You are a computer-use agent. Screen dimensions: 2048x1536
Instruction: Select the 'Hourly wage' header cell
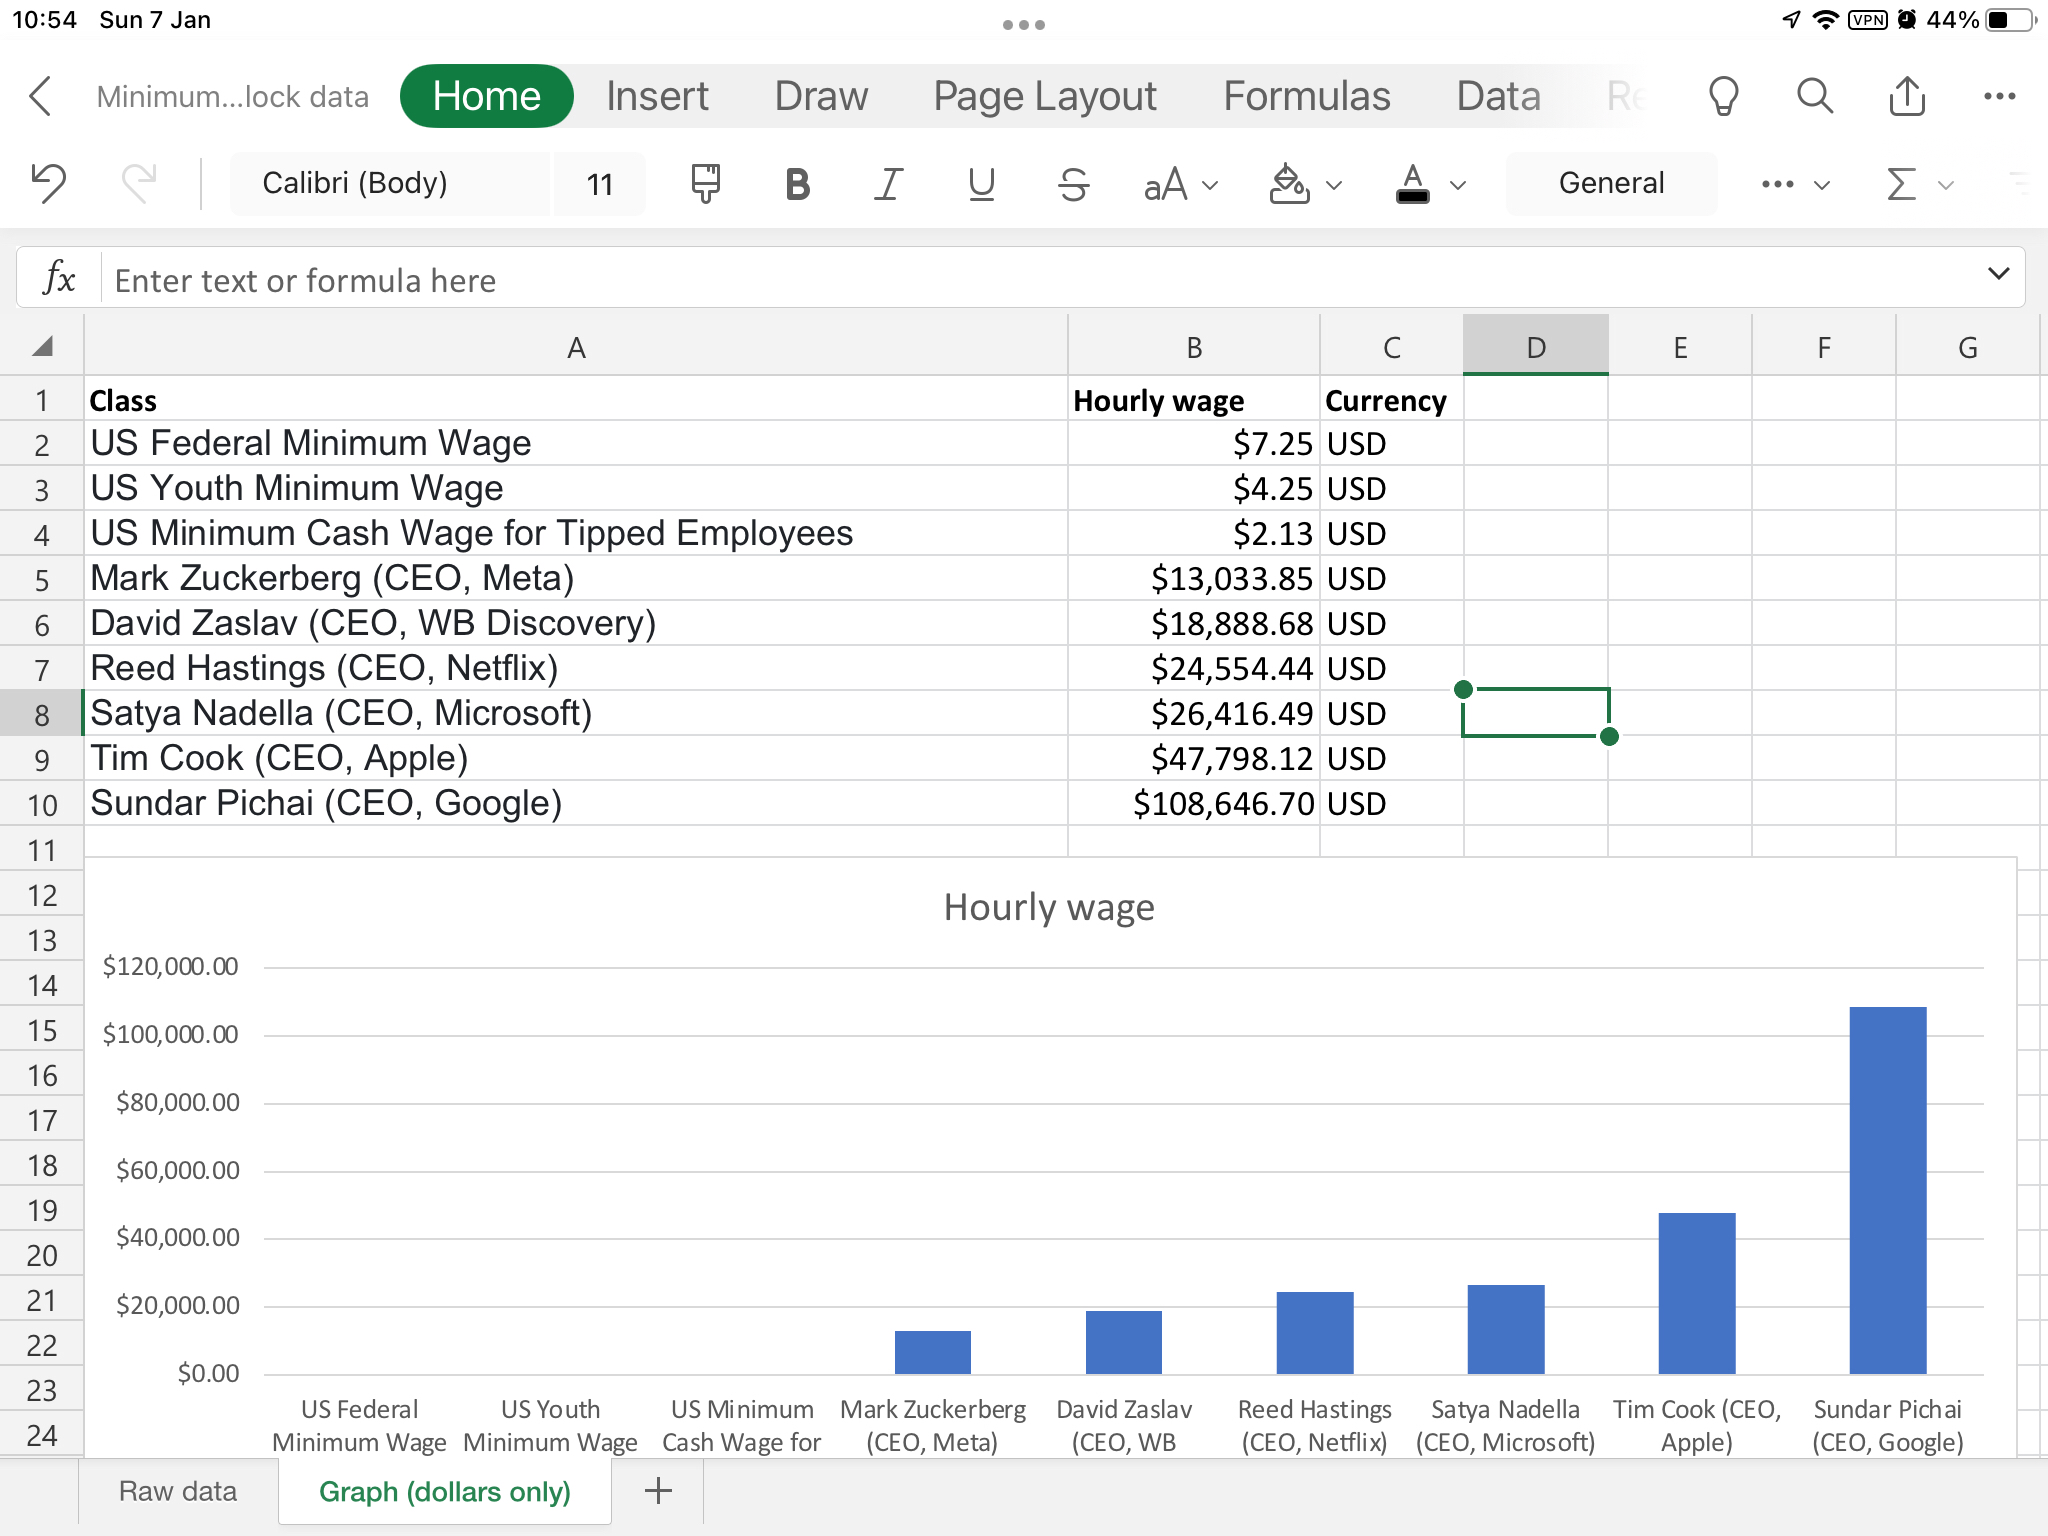click(1194, 400)
